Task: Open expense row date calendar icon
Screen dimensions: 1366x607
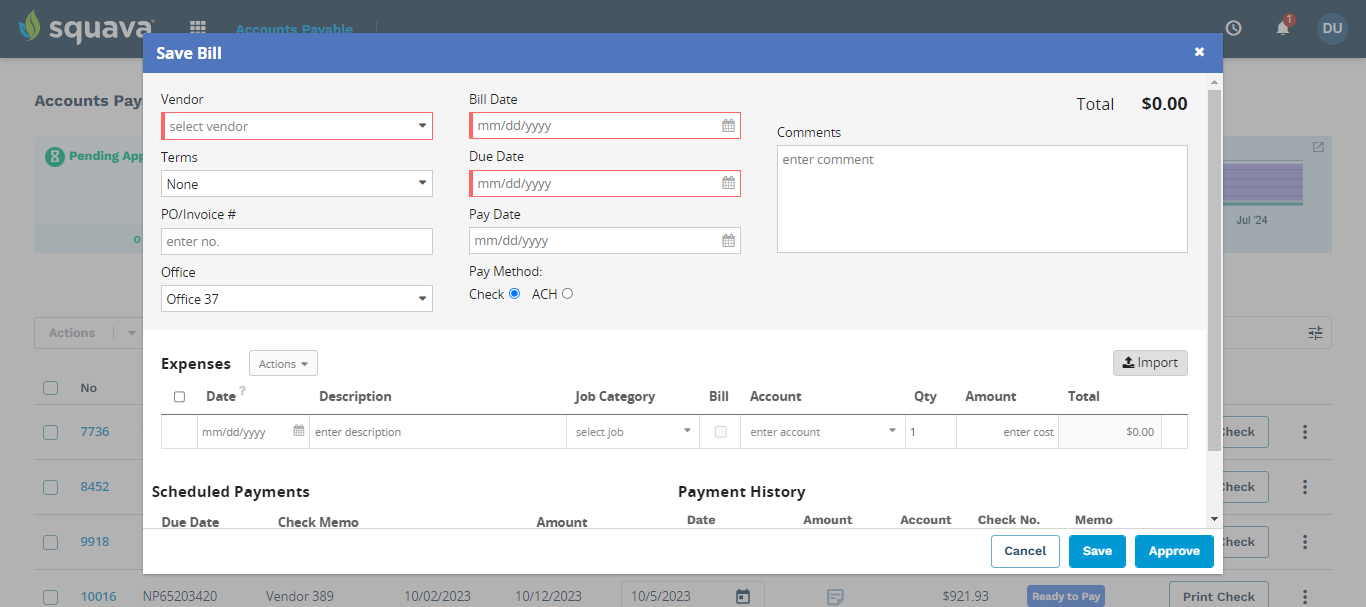Action: pyautogui.click(x=299, y=431)
